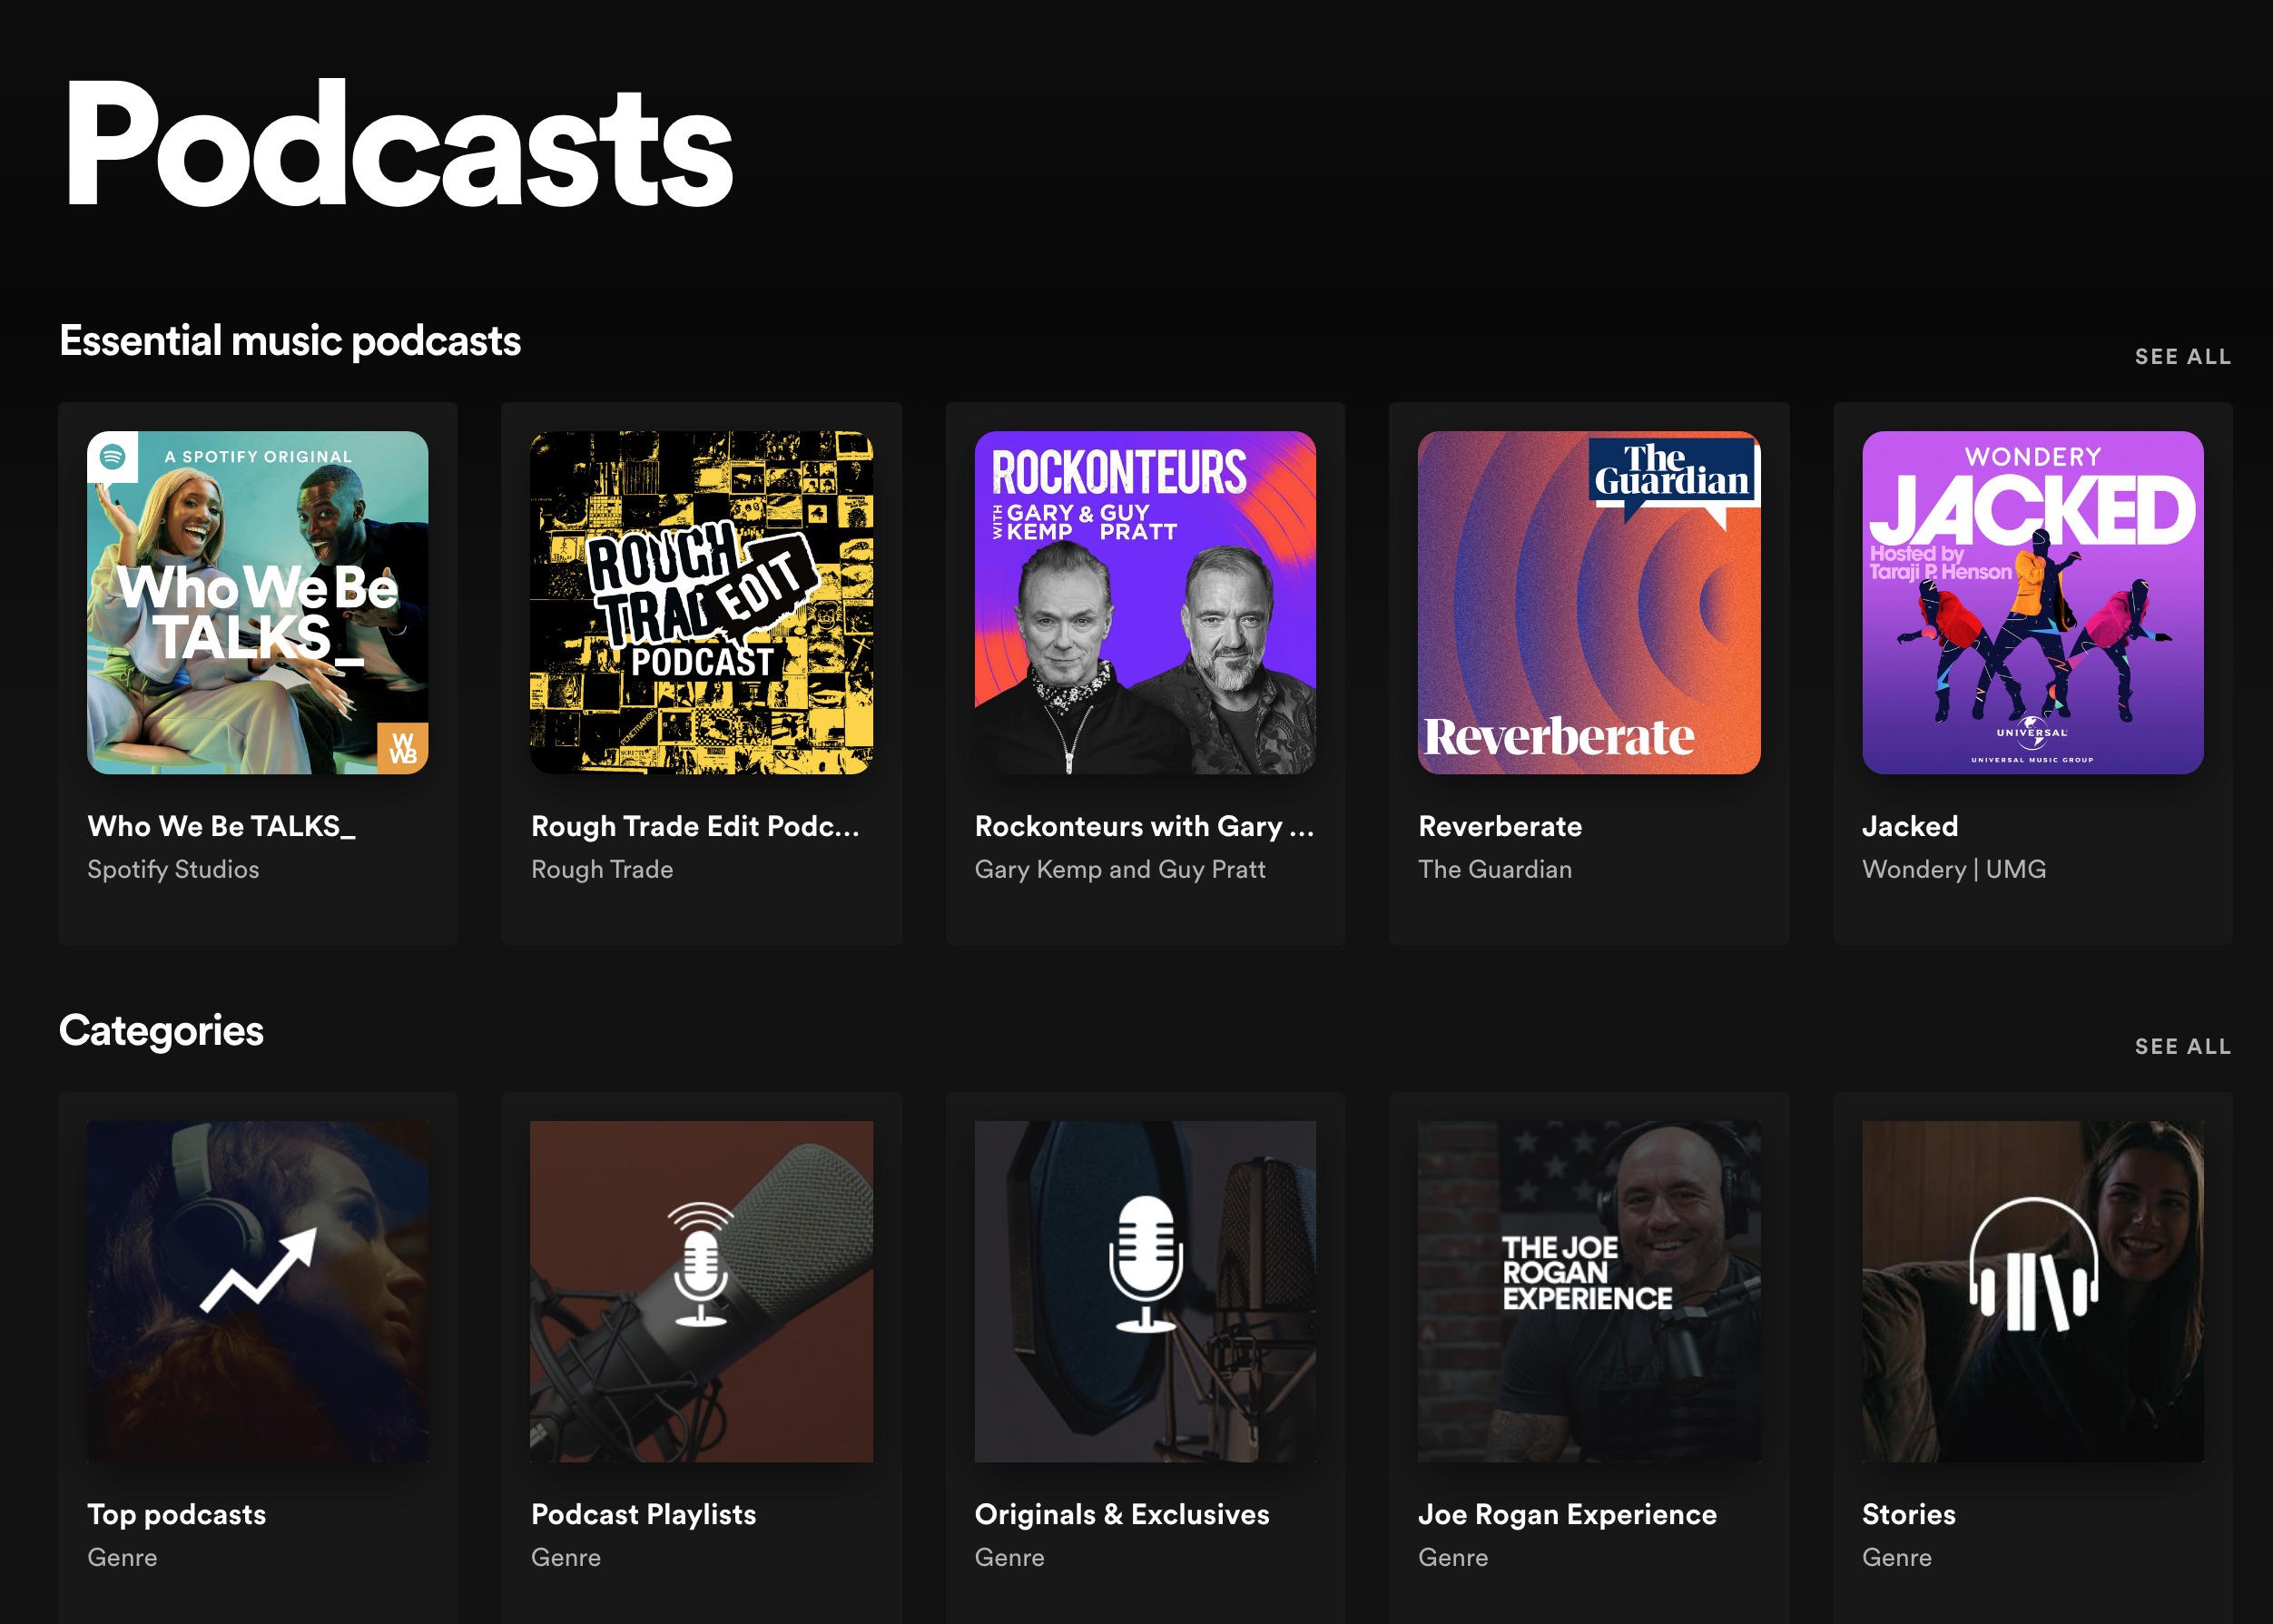Click the Spotify logo on Who We Be cover
The width and height of the screenshot is (2273, 1624).
tap(113, 457)
